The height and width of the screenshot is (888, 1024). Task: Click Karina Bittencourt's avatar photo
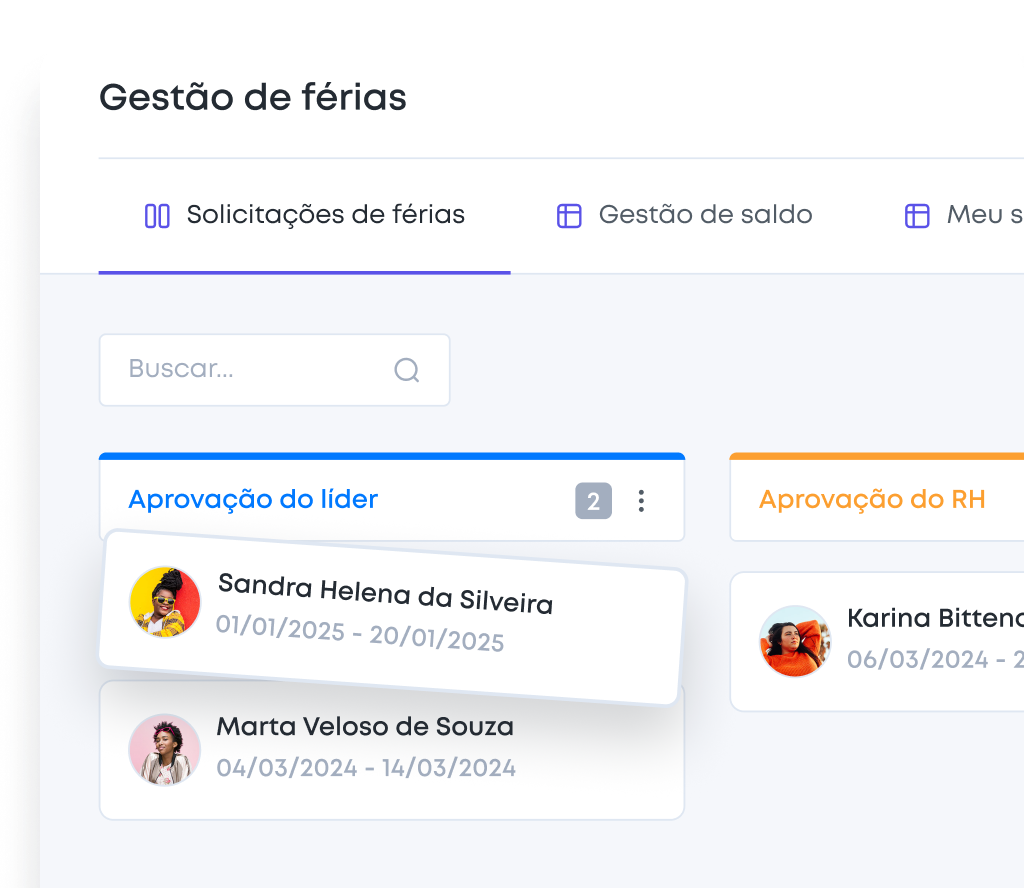795,641
